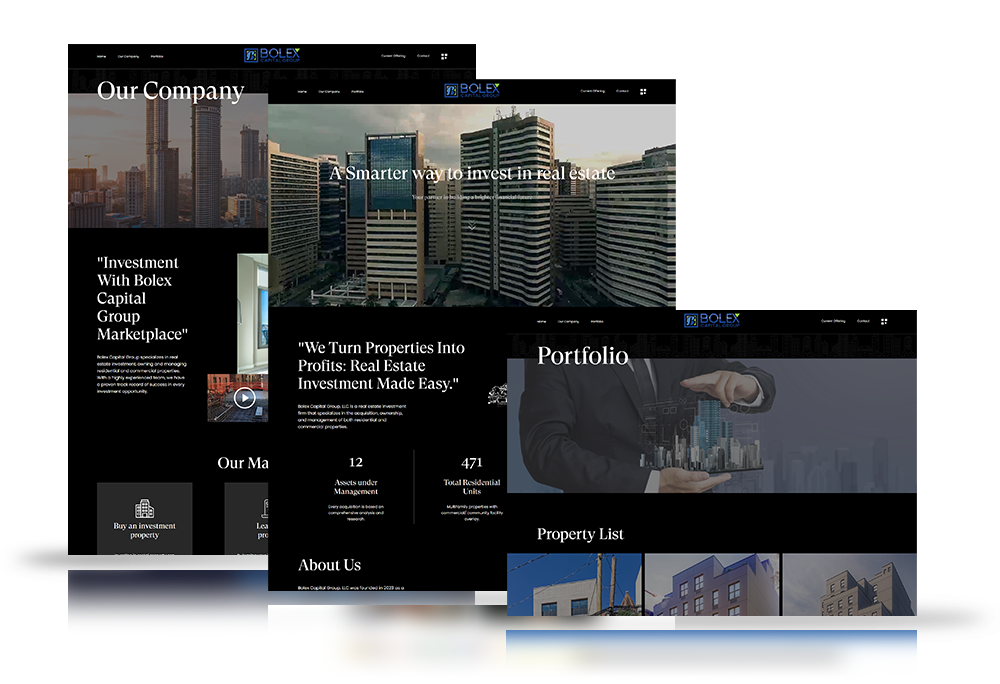The image size is (1000, 684).
Task: Click the building icon on the Buy property card
Action: coord(144,509)
